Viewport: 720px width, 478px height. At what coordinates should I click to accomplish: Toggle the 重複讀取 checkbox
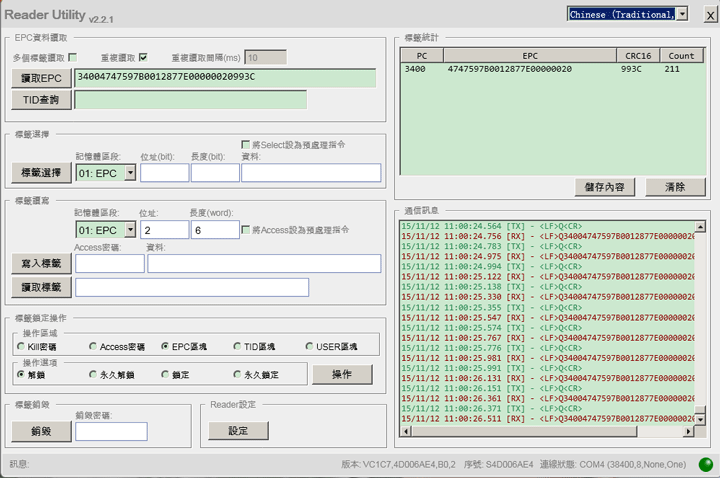pyautogui.click(x=143, y=57)
